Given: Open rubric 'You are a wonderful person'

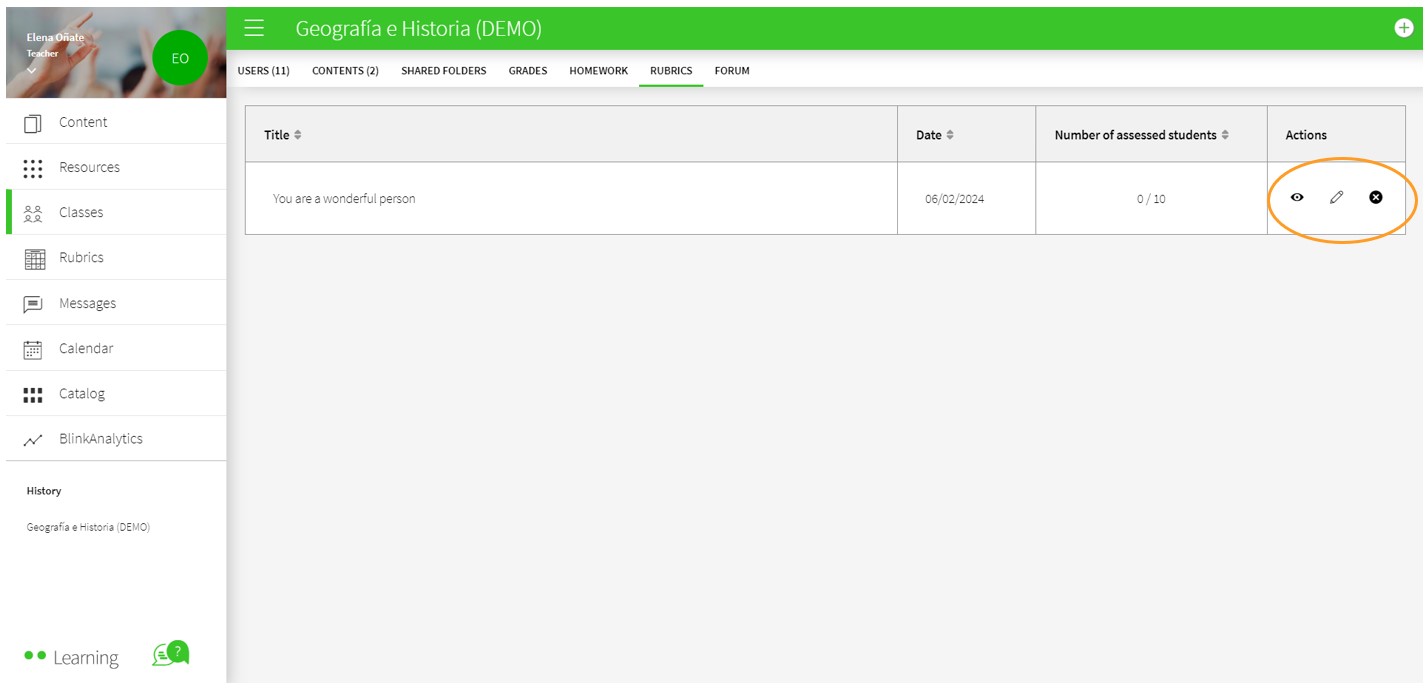Looking at the screenshot, I should point(344,199).
